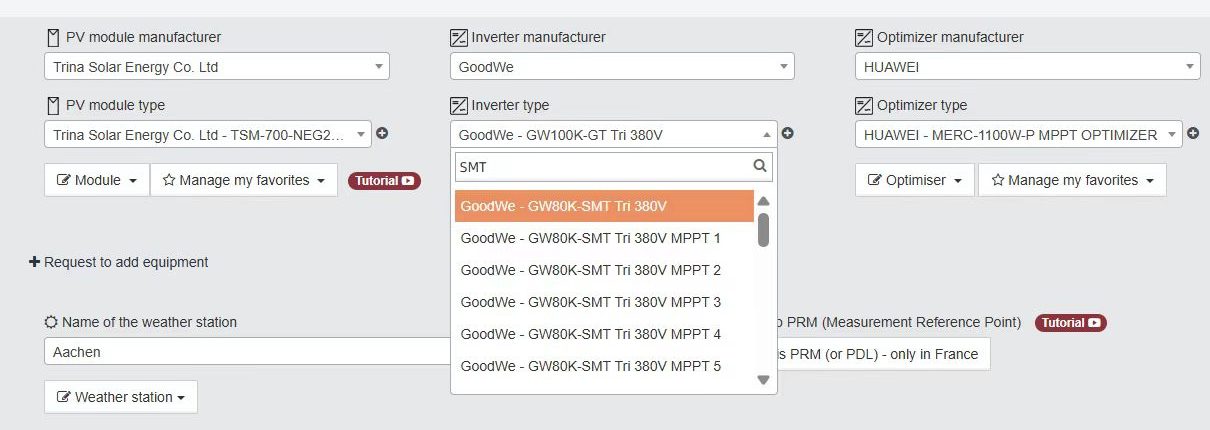The width and height of the screenshot is (1210, 430).
Task: Open the Optimiser edit button menu
Action: 915,180
